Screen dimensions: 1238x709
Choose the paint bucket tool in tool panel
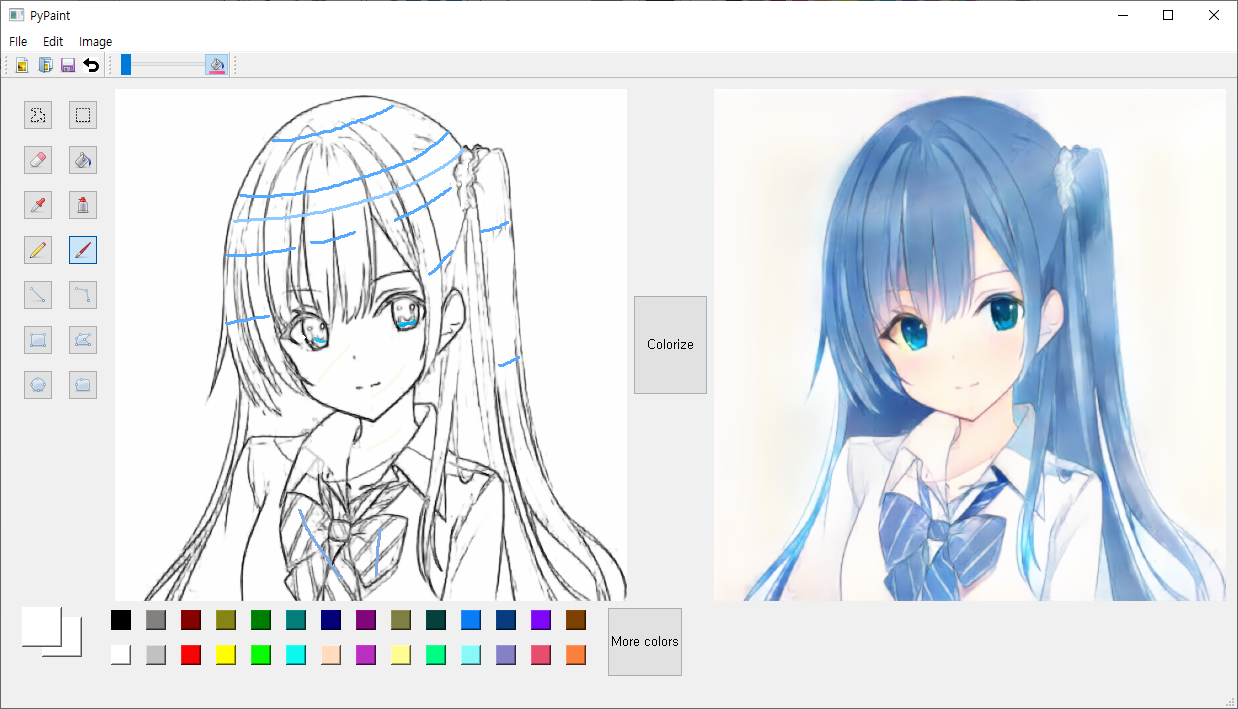pyautogui.click(x=83, y=160)
